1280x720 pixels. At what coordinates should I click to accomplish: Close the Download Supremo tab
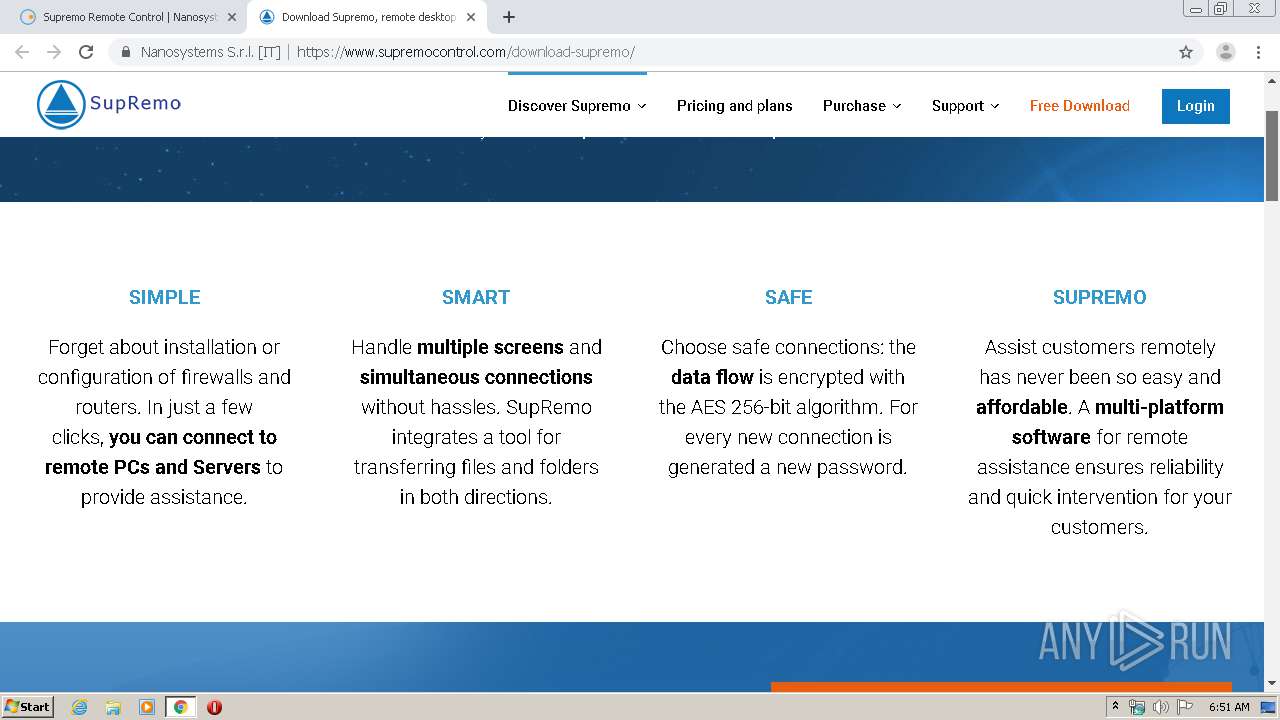[471, 17]
